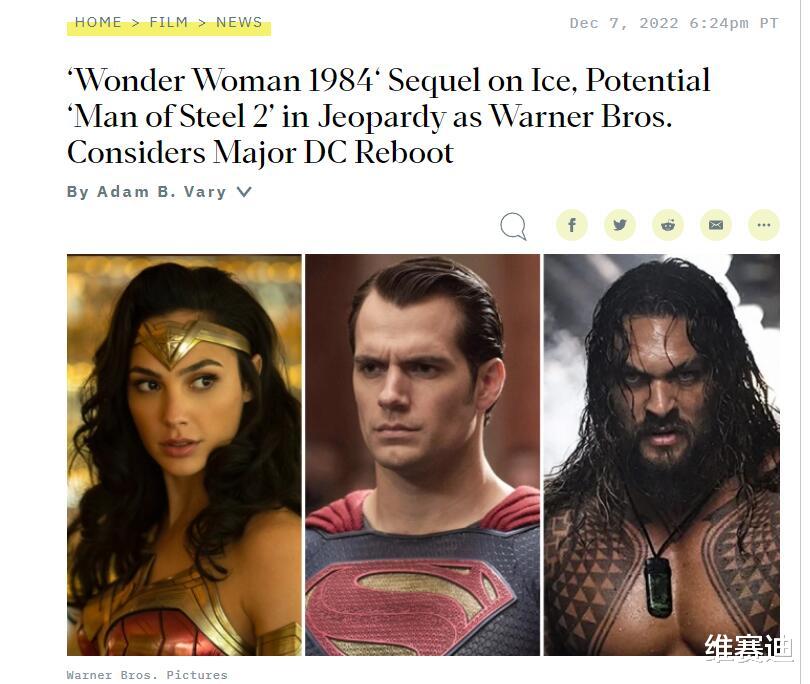Image resolution: width=810 pixels, height=684 pixels.
Task: Click the Chinese watermark on Aquaman image
Action: [x=749, y=648]
